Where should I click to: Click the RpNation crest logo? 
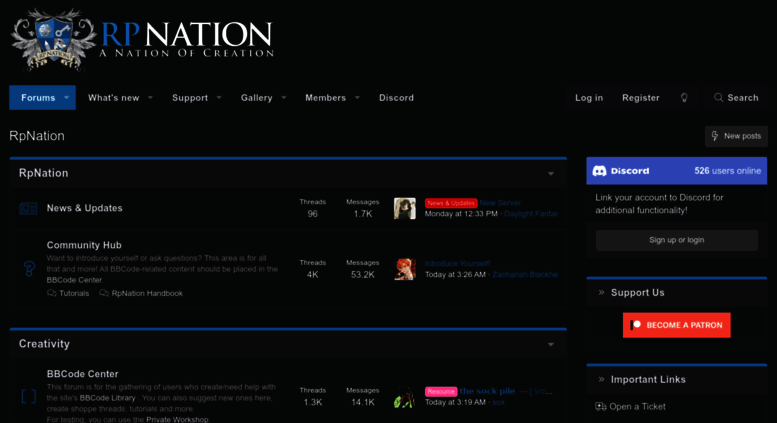54,40
